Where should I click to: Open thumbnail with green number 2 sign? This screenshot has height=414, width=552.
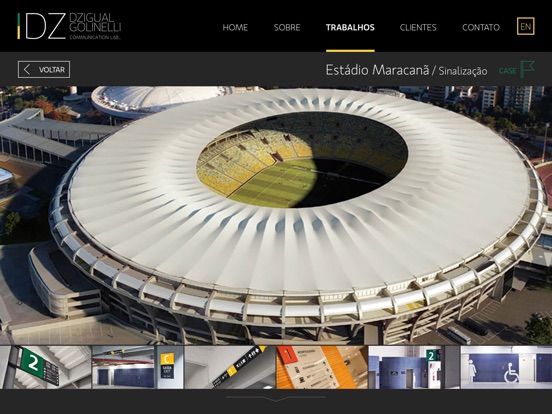[x=45, y=367]
